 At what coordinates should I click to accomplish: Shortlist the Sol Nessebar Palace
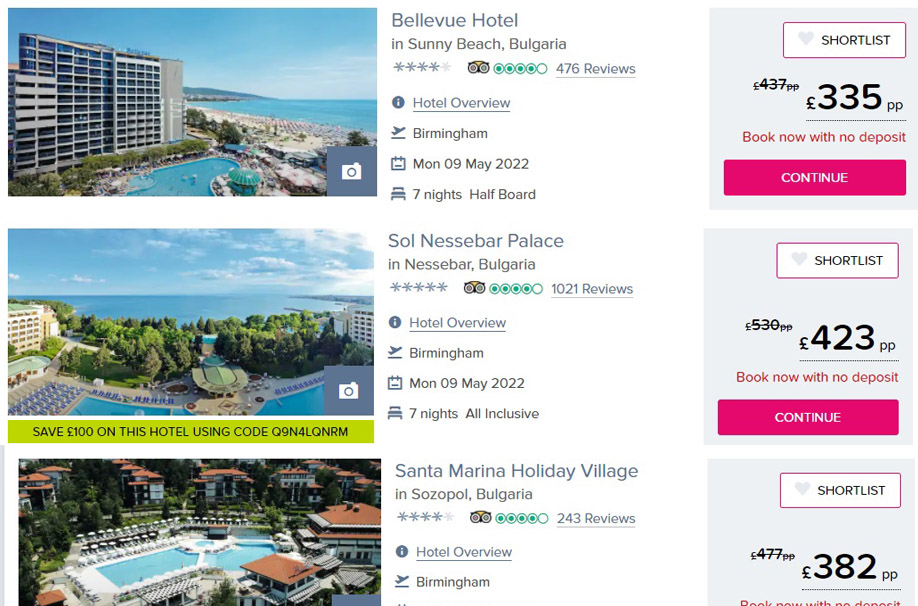click(837, 260)
